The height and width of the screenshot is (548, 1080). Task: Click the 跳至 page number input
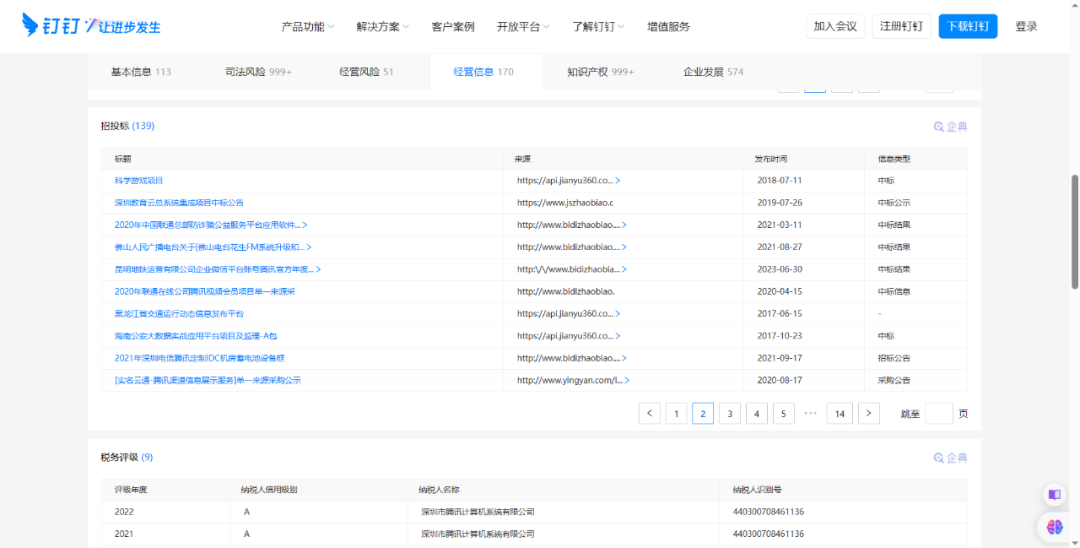[x=939, y=413]
